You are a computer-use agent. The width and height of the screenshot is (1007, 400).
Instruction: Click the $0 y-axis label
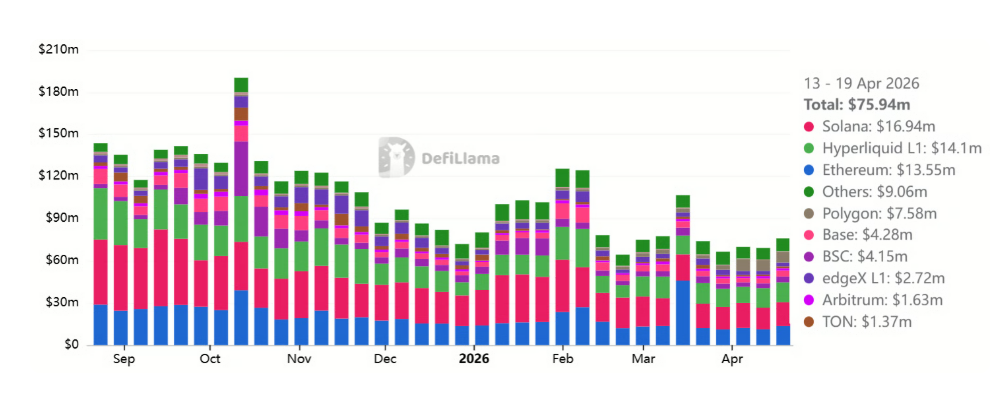[x=71, y=345]
